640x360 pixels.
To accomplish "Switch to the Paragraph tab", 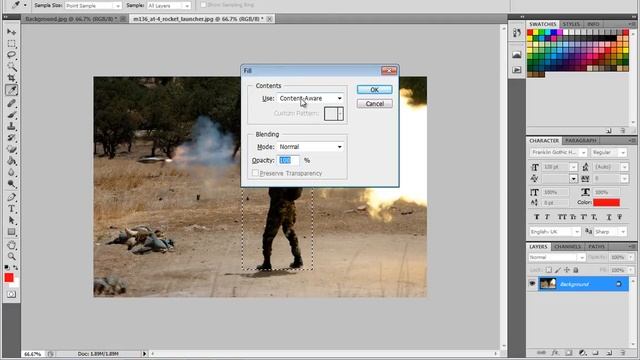I will click(581, 140).
